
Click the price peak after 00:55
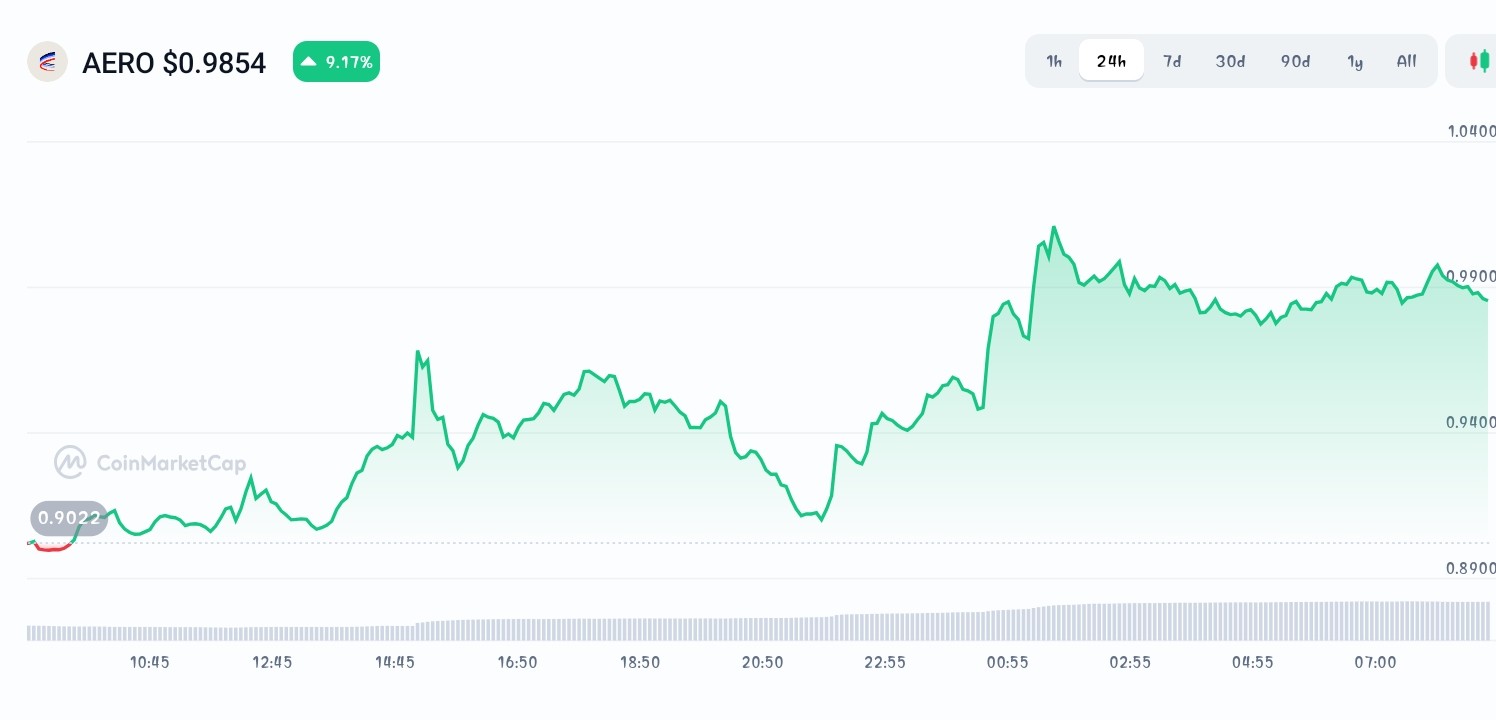pos(1053,228)
